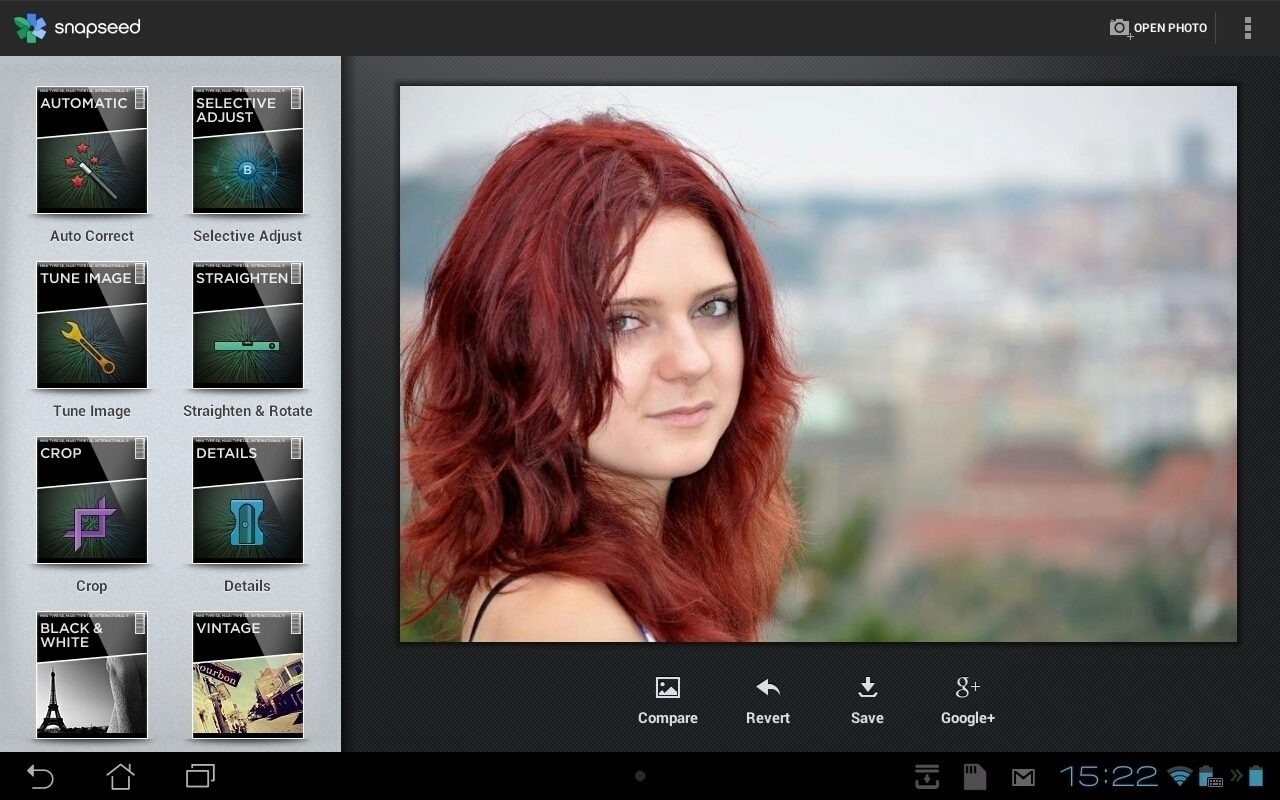Open the Automatic auto-correct tool tile
The image size is (1280, 800).
(92, 150)
